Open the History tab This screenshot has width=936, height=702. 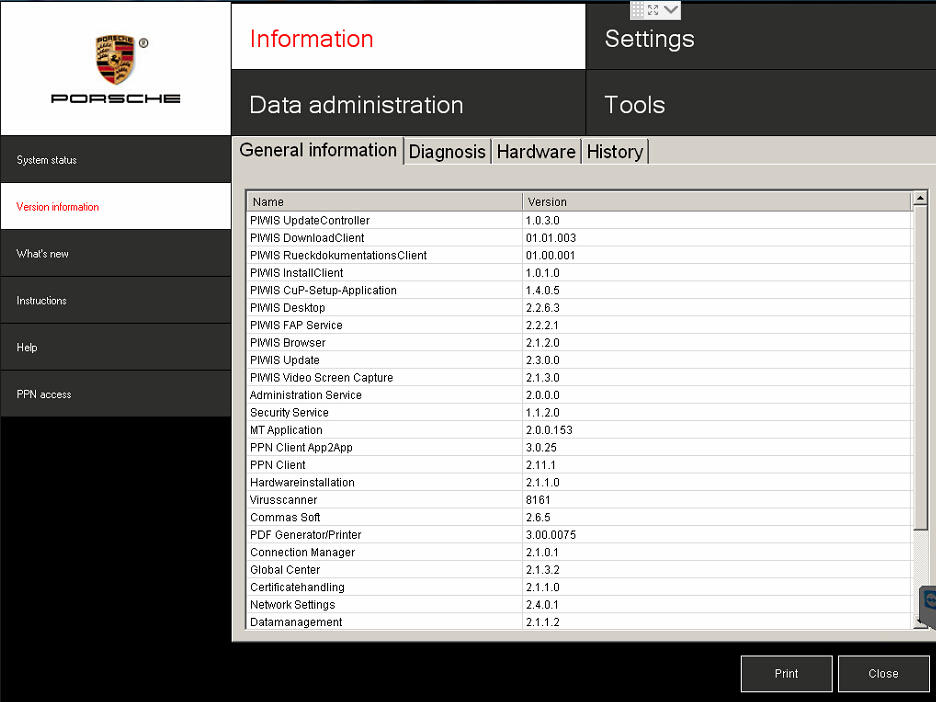pyautogui.click(x=615, y=152)
